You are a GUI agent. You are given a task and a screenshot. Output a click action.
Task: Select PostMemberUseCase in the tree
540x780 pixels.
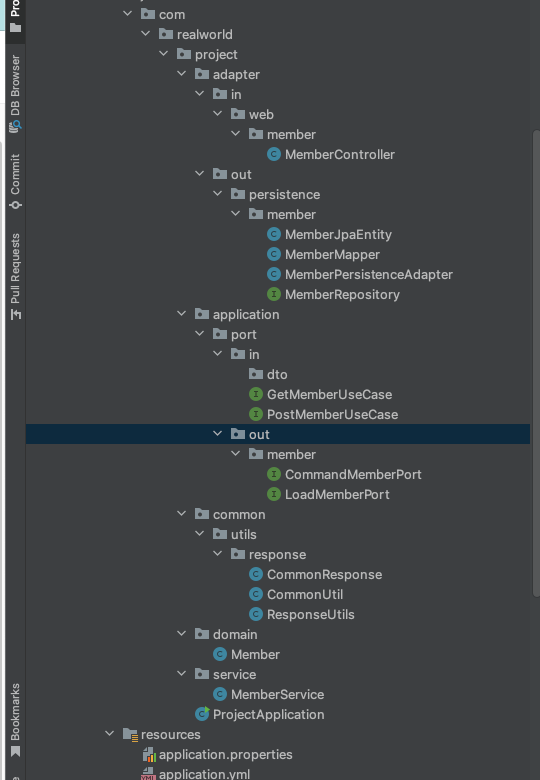(332, 414)
